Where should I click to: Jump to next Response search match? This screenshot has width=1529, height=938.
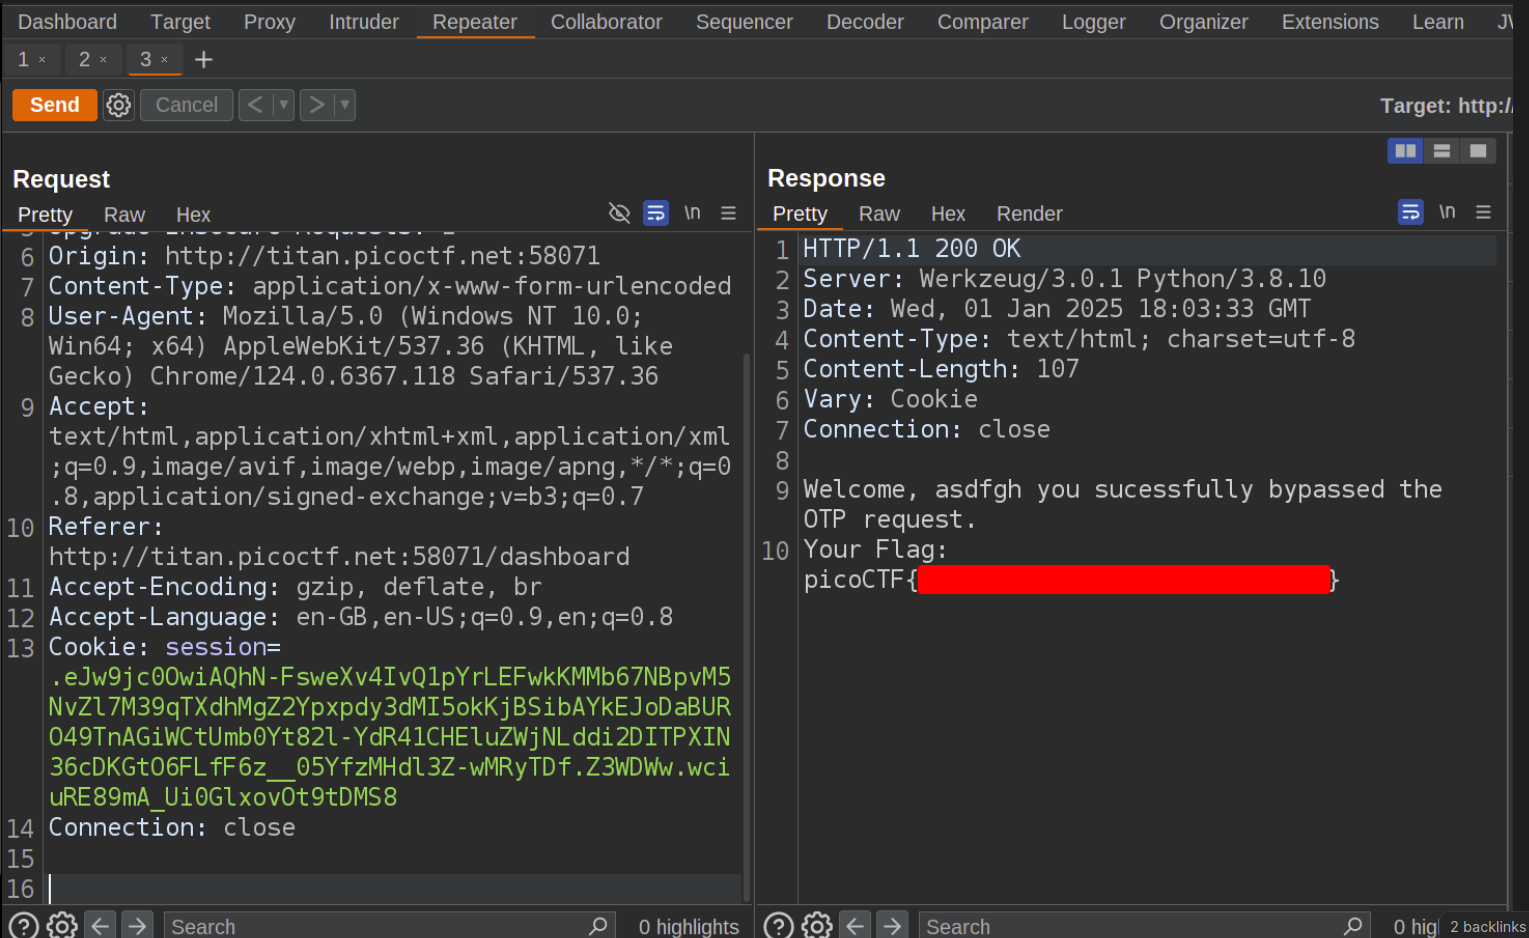pos(892,926)
